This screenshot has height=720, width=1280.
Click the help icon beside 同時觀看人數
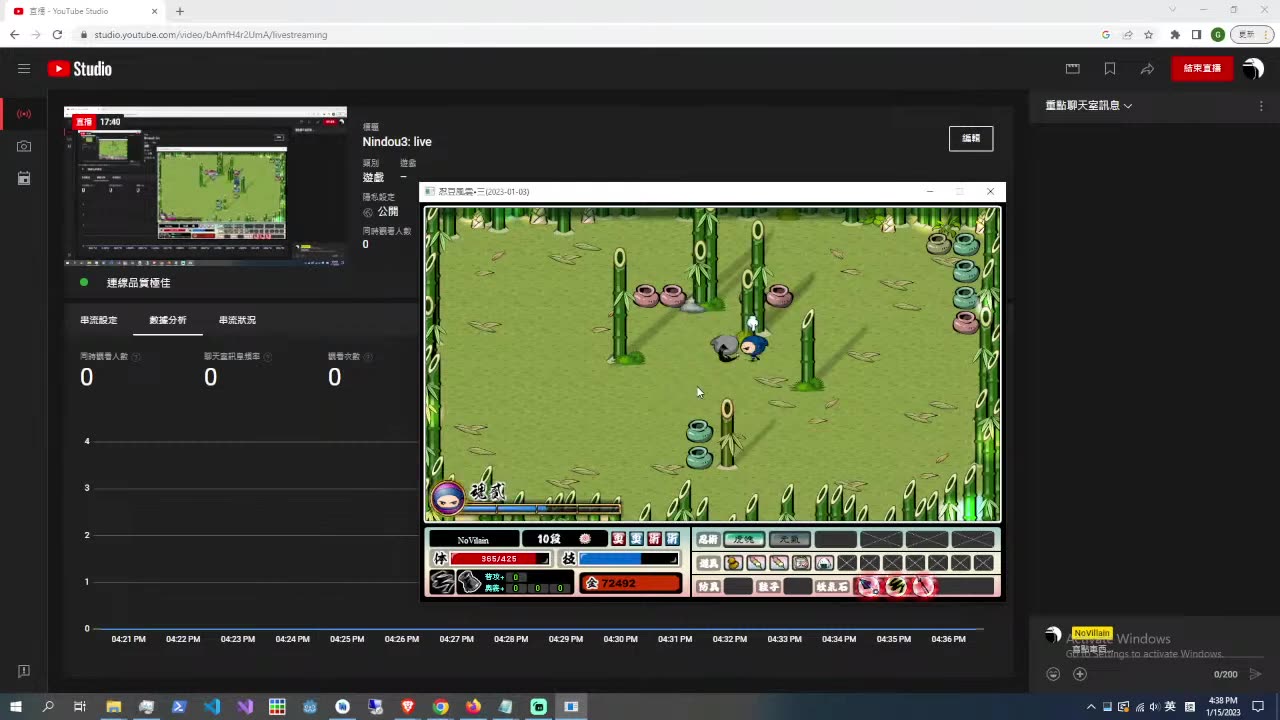[136, 357]
